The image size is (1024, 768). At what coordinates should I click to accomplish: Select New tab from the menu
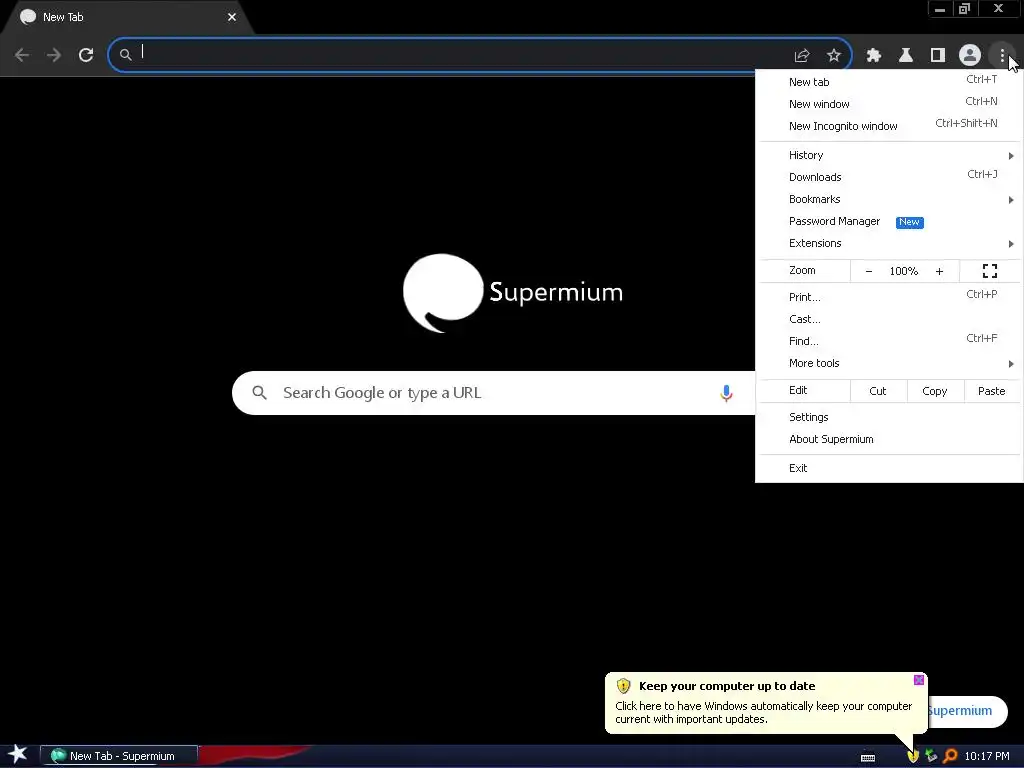[889, 82]
